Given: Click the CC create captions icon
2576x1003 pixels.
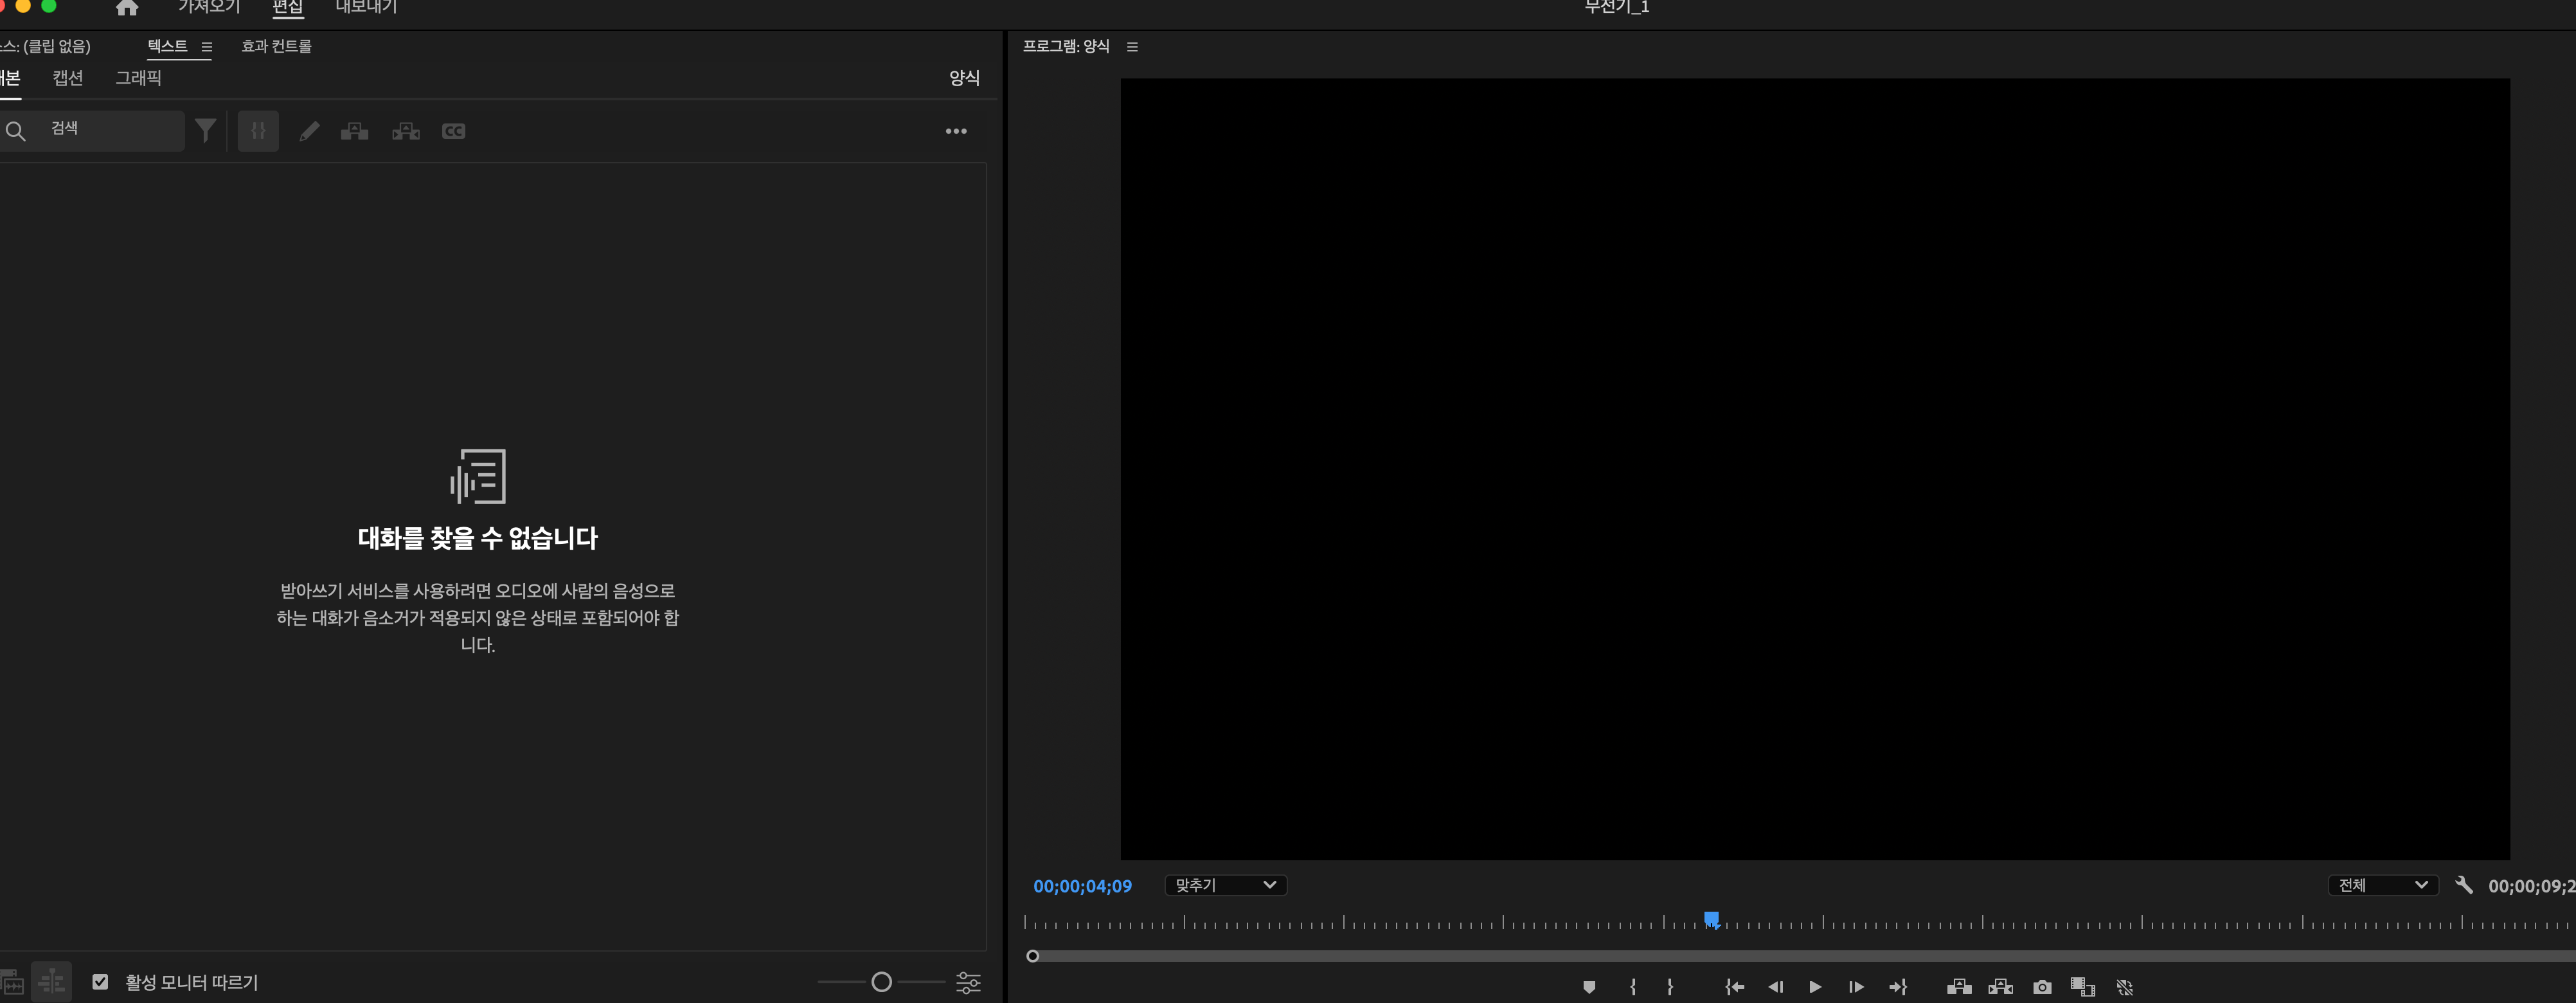Looking at the screenshot, I should click(454, 131).
